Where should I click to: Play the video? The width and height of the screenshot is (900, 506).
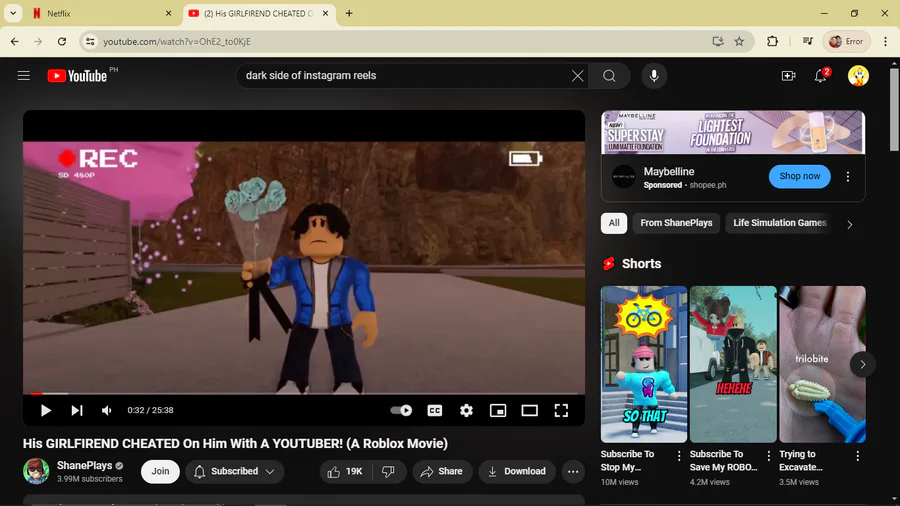coord(45,410)
